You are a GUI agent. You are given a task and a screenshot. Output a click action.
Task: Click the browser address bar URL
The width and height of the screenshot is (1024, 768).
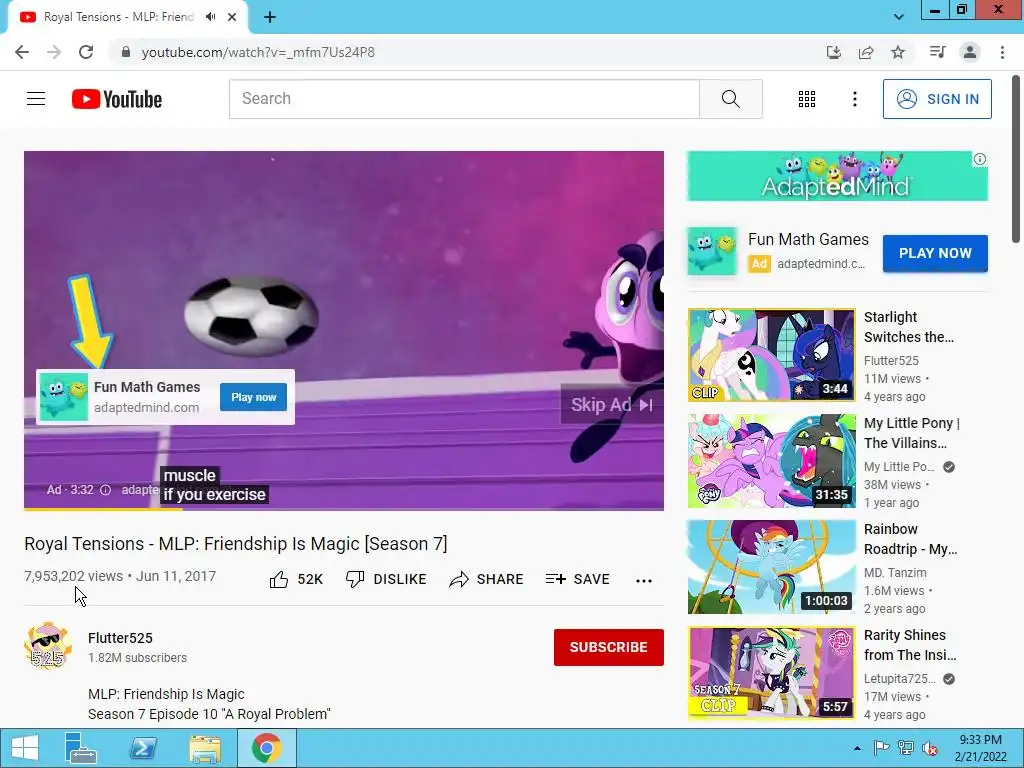coord(258,52)
